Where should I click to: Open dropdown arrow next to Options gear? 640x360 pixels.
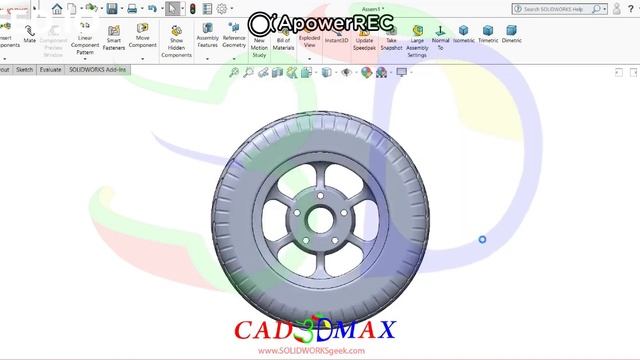point(232,9)
